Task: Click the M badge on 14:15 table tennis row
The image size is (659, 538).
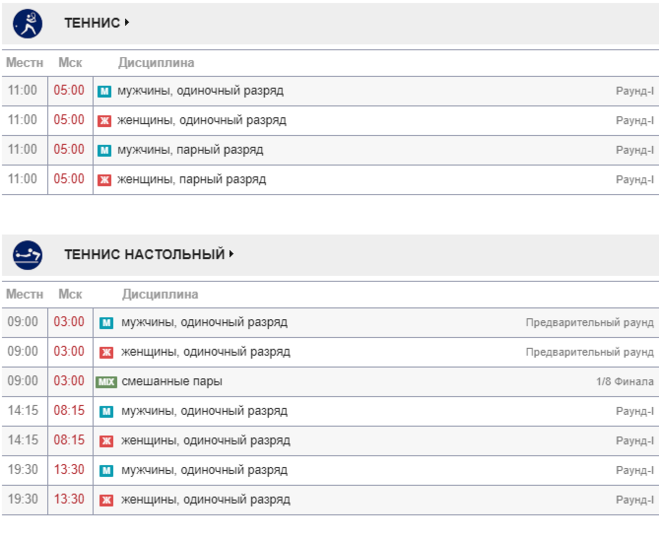Action: tap(106, 411)
